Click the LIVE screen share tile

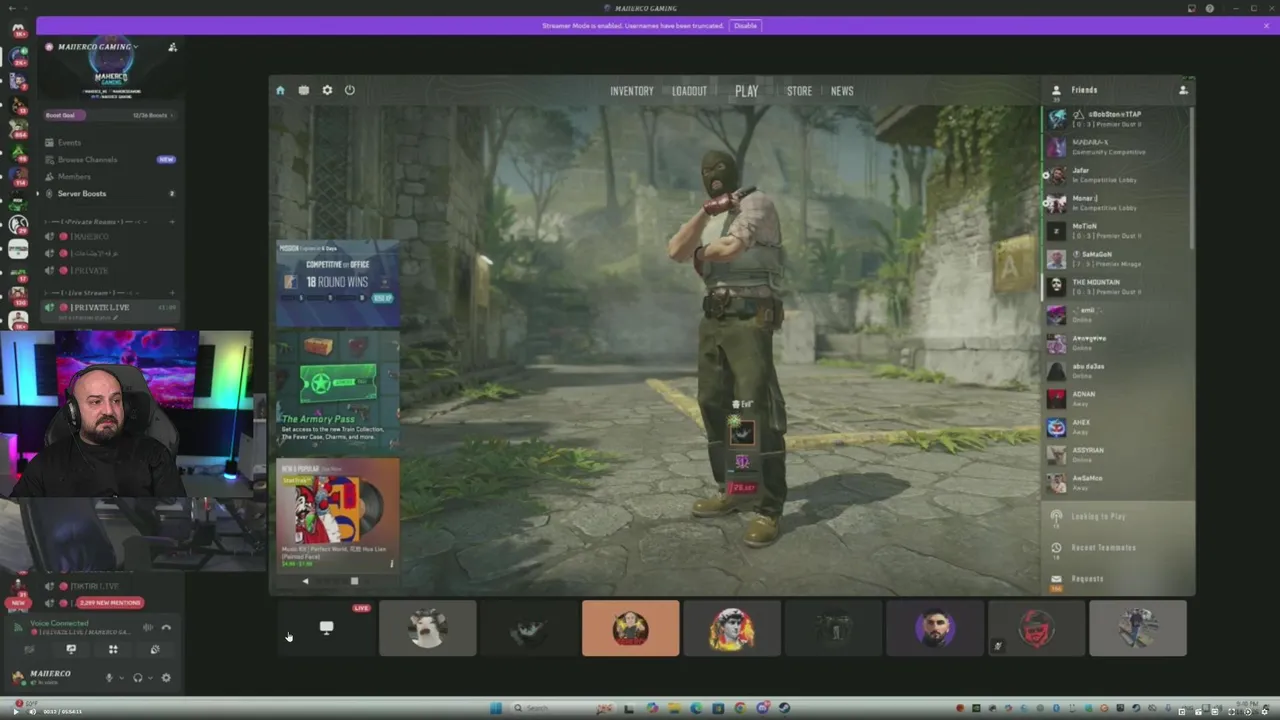point(327,628)
